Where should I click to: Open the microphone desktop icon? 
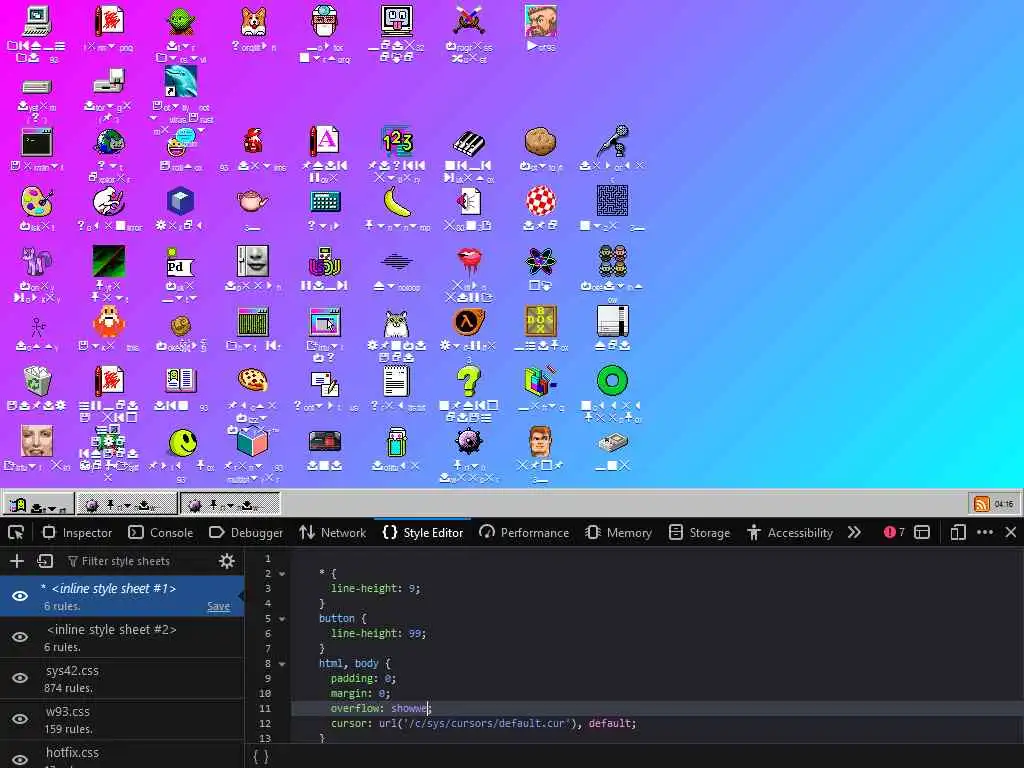coord(613,142)
